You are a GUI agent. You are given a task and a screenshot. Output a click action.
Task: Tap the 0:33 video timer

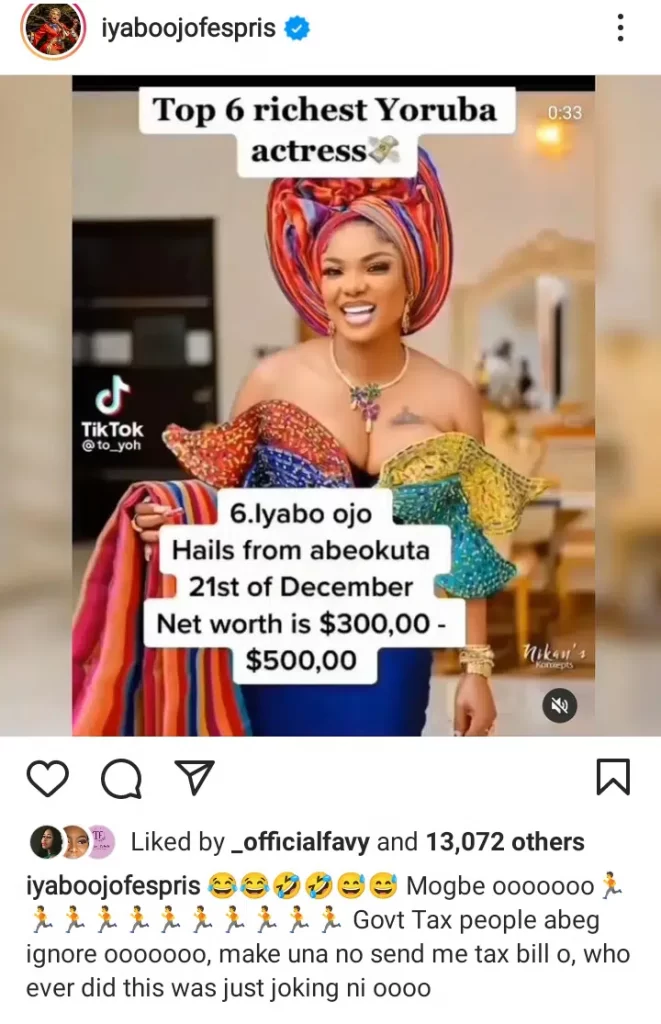coord(564,113)
